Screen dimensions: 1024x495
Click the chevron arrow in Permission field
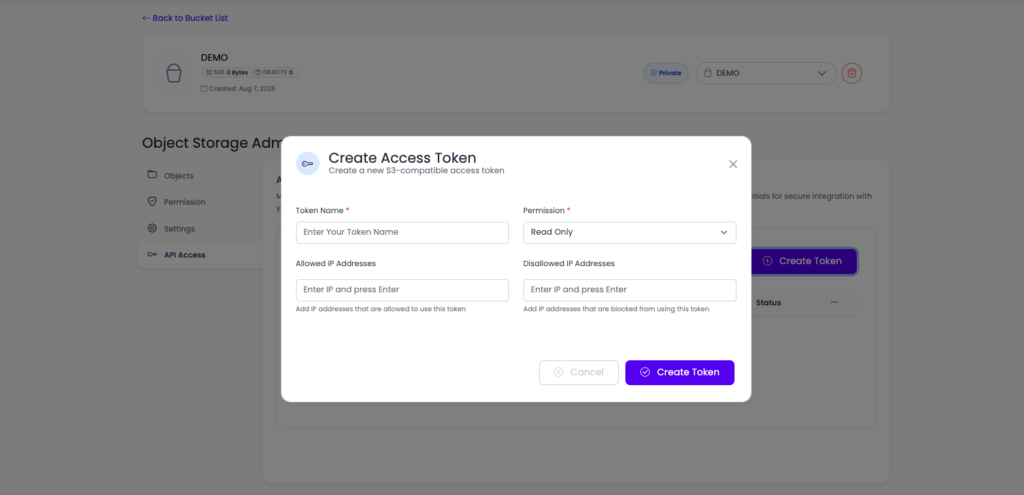point(724,232)
